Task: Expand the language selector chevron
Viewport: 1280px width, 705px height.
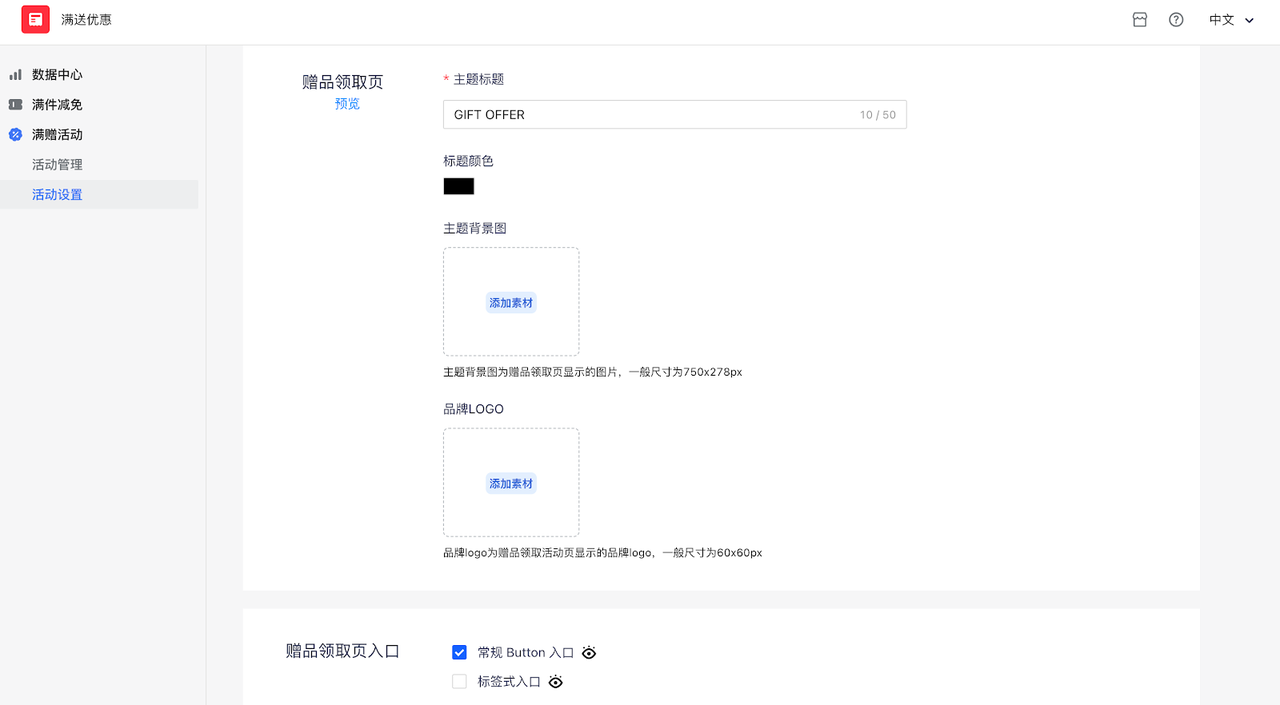Action: tap(1248, 19)
